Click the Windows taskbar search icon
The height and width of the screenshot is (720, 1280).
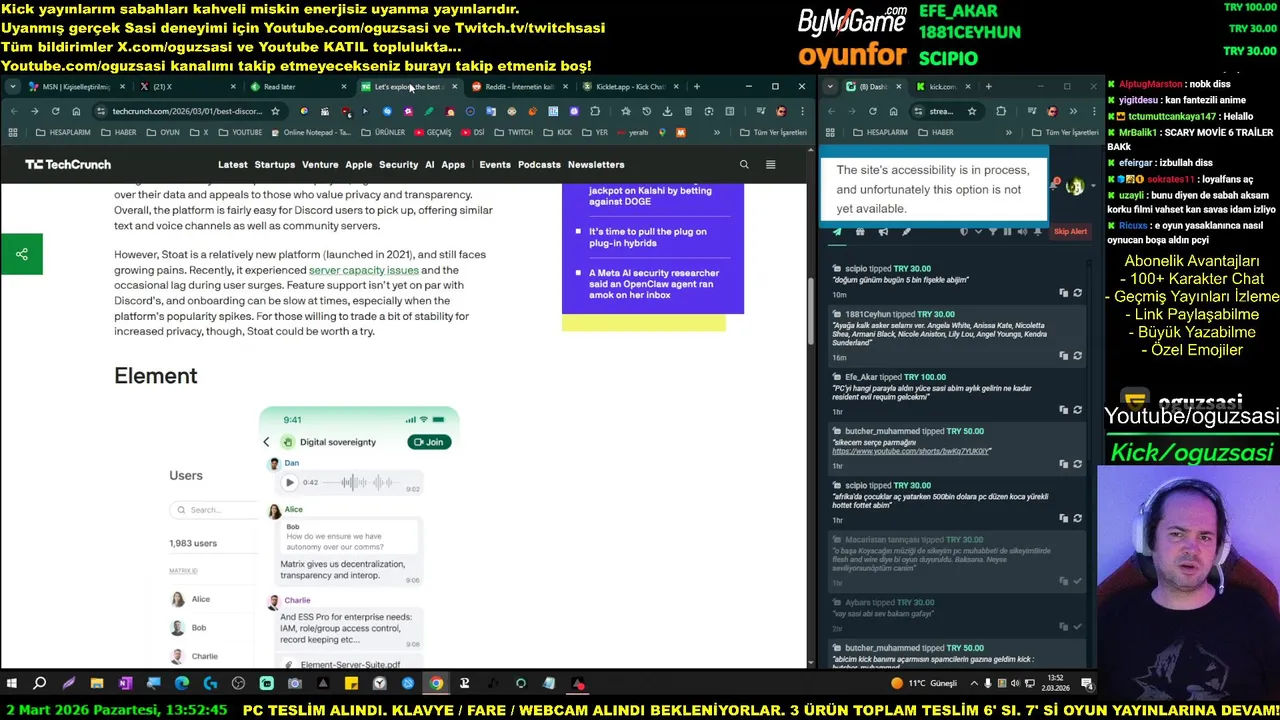click(40, 684)
